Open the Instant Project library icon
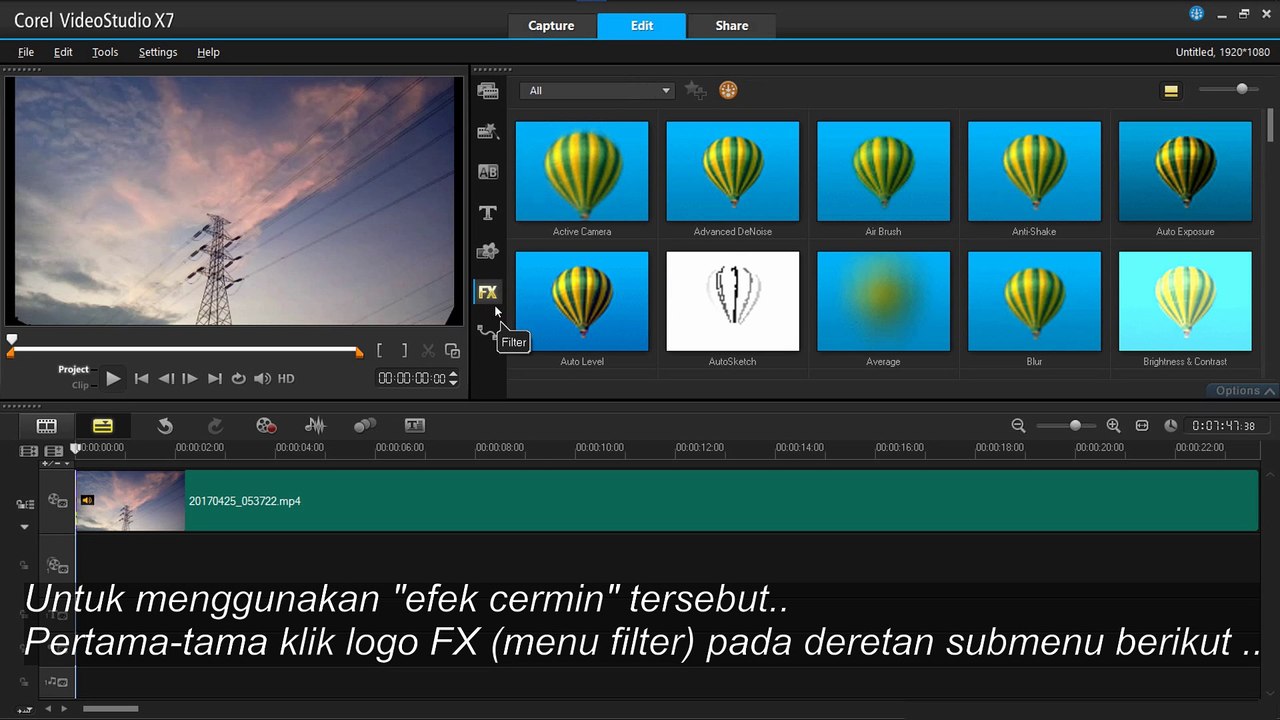 coord(488,131)
